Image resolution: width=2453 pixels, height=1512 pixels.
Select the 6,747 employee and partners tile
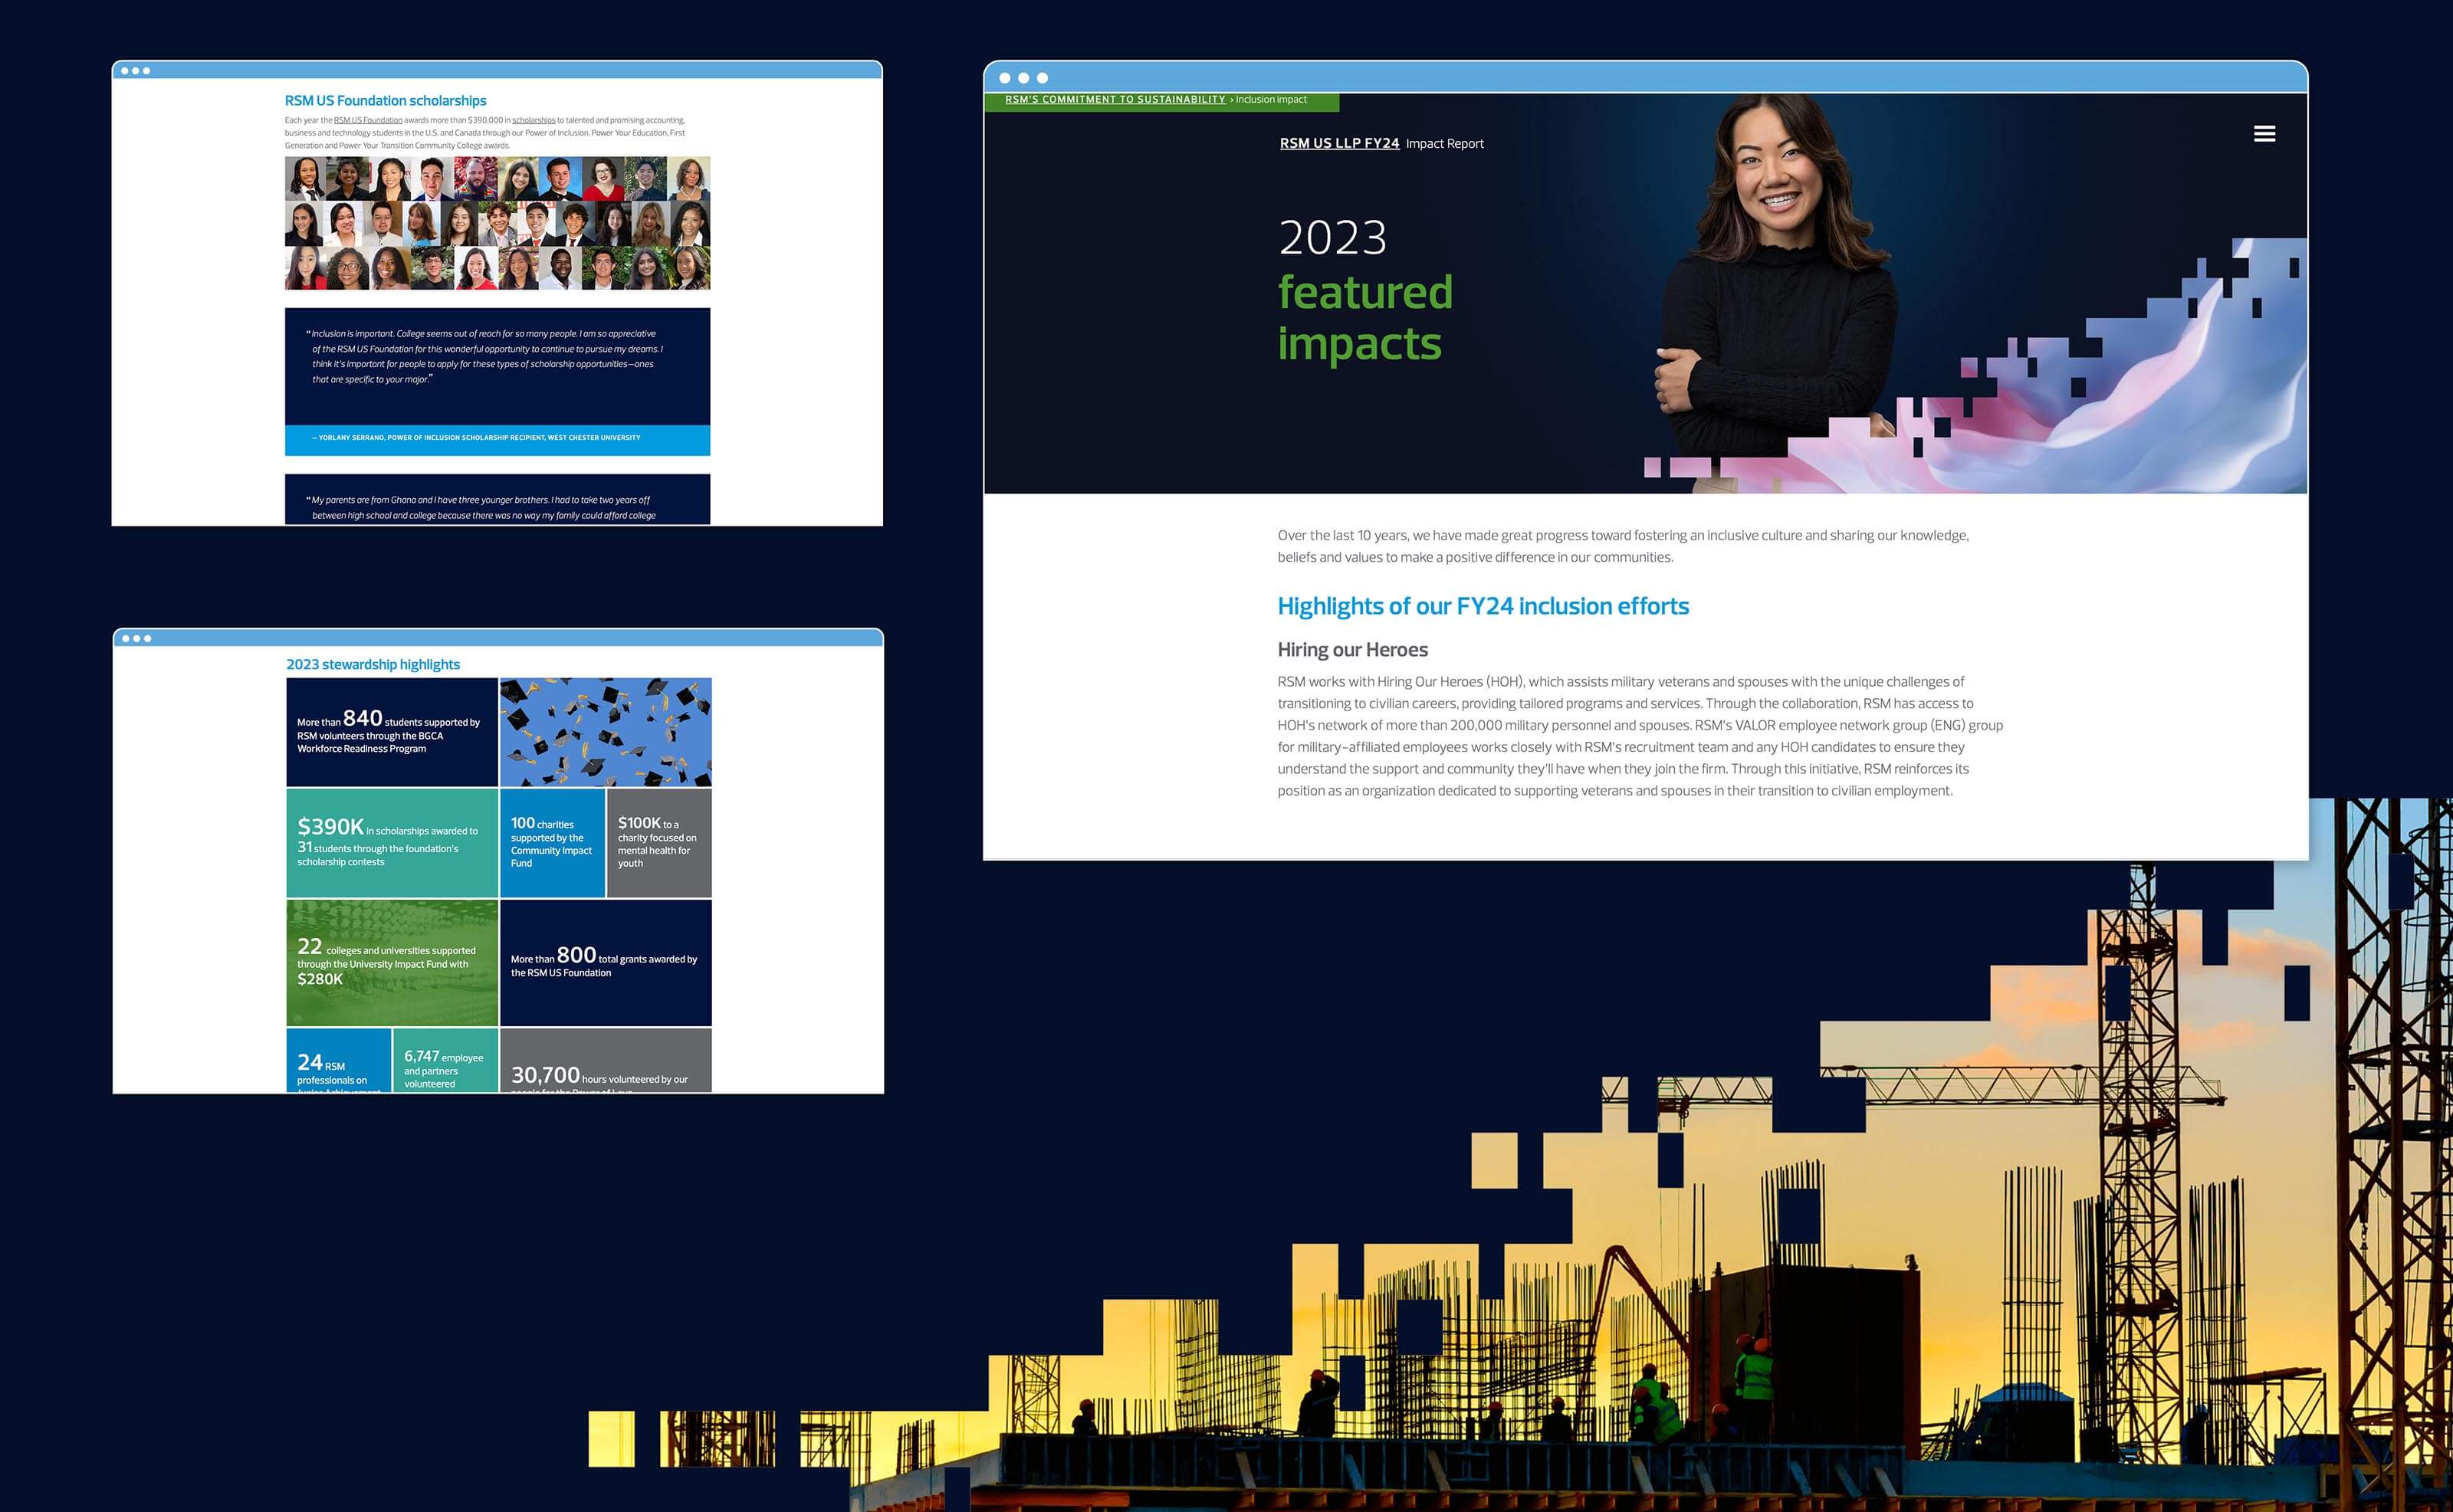pos(446,1061)
